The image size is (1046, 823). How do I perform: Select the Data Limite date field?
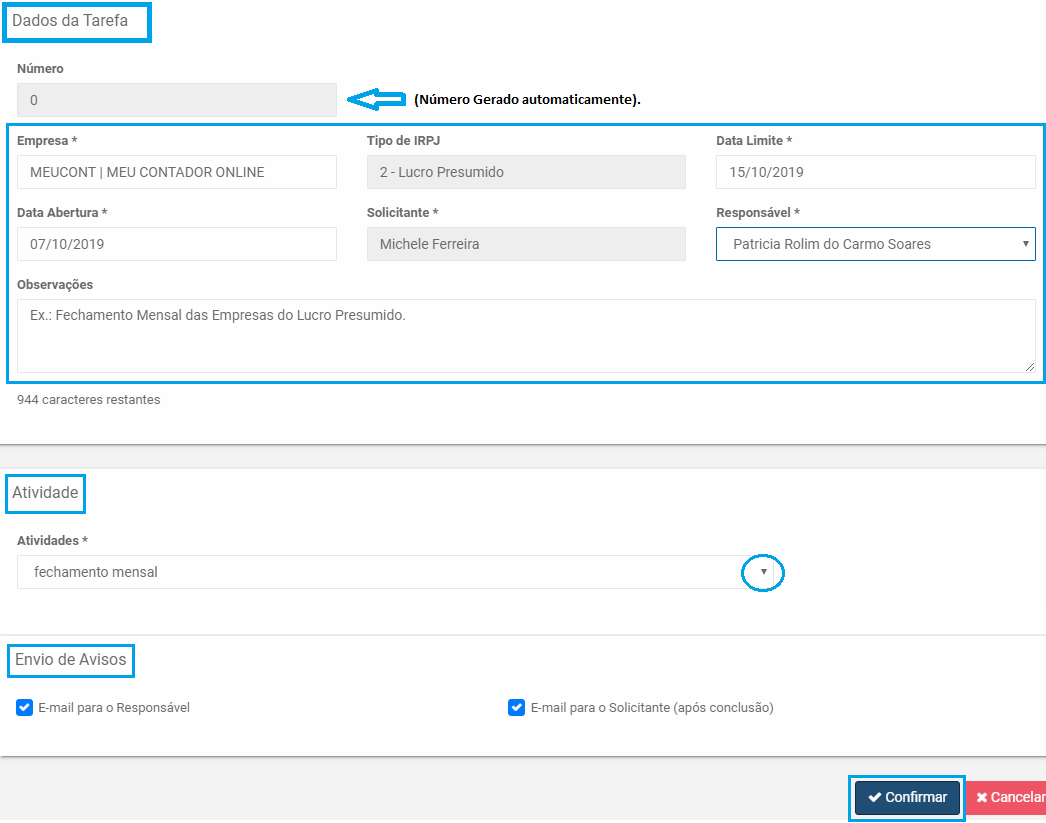coord(875,172)
